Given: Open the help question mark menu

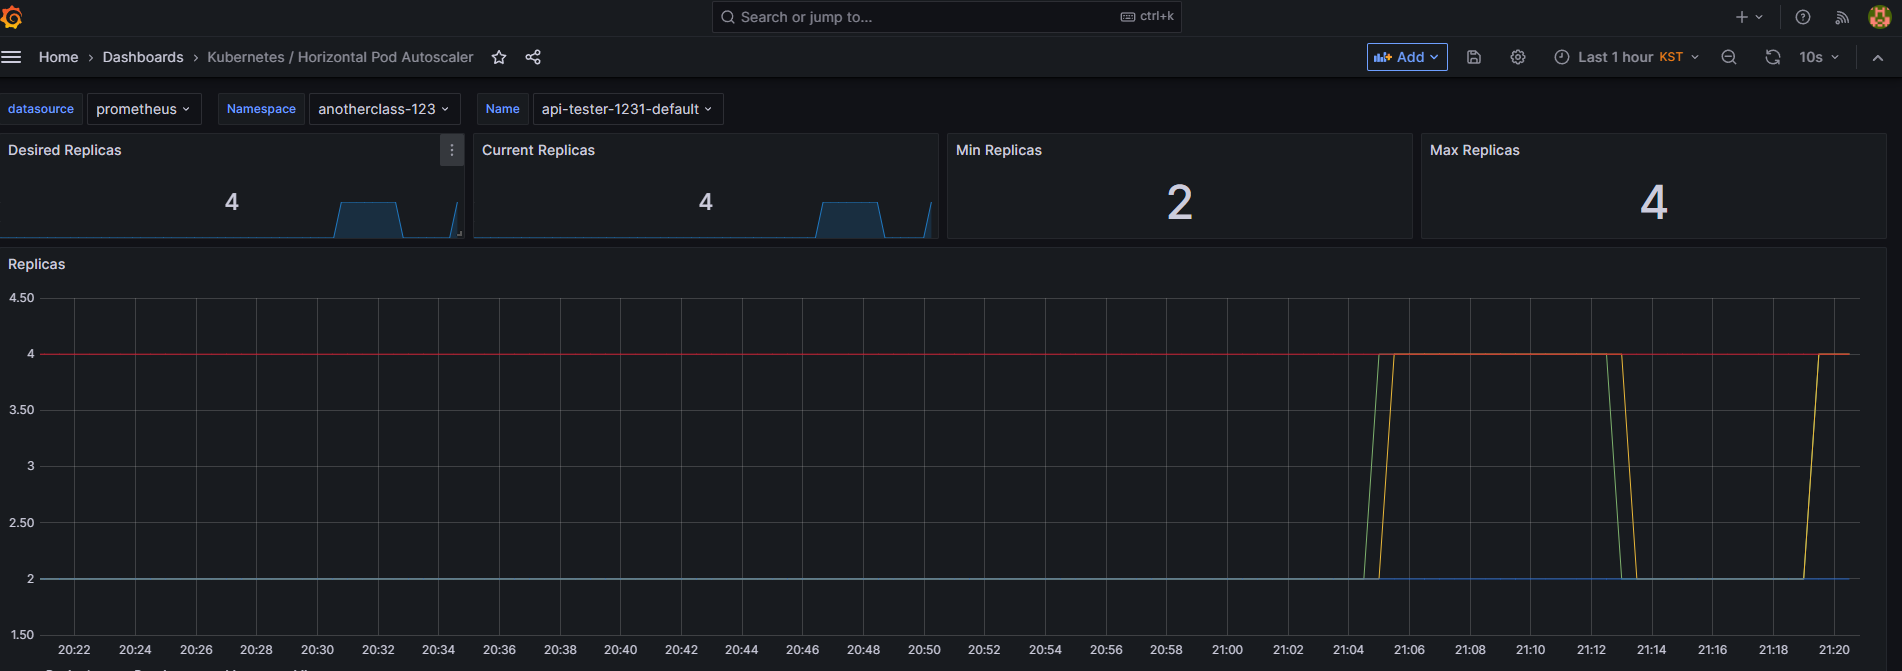Looking at the screenshot, I should pyautogui.click(x=1803, y=17).
